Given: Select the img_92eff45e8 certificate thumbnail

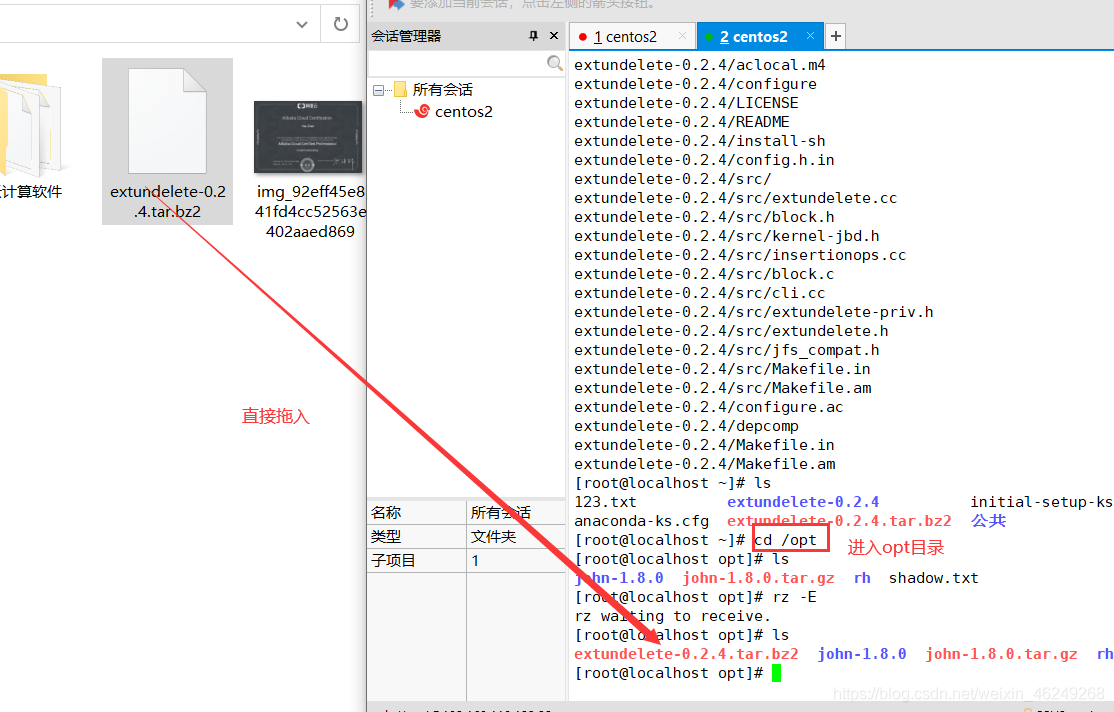Looking at the screenshot, I should (x=308, y=137).
